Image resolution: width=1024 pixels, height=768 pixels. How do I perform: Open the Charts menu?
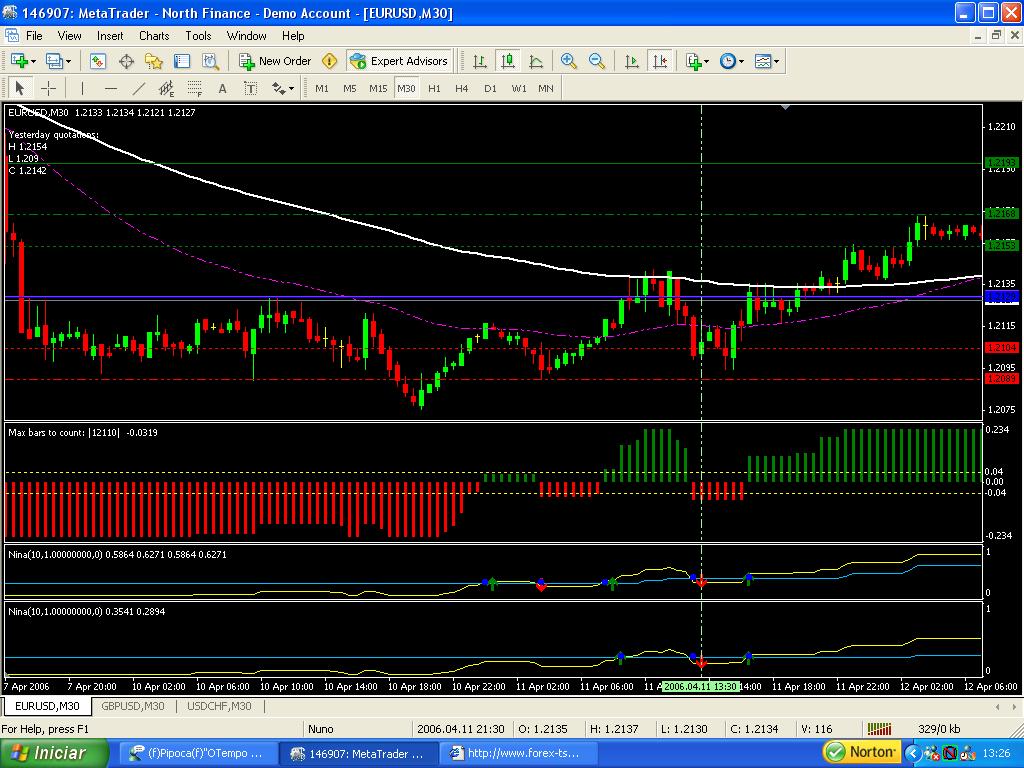[154, 36]
